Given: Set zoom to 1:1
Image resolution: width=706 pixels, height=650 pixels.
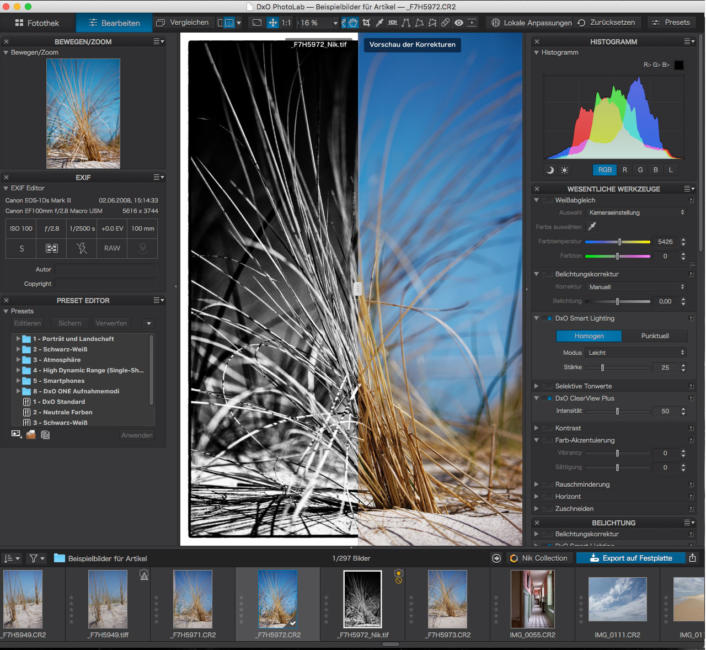Looking at the screenshot, I should (x=286, y=23).
